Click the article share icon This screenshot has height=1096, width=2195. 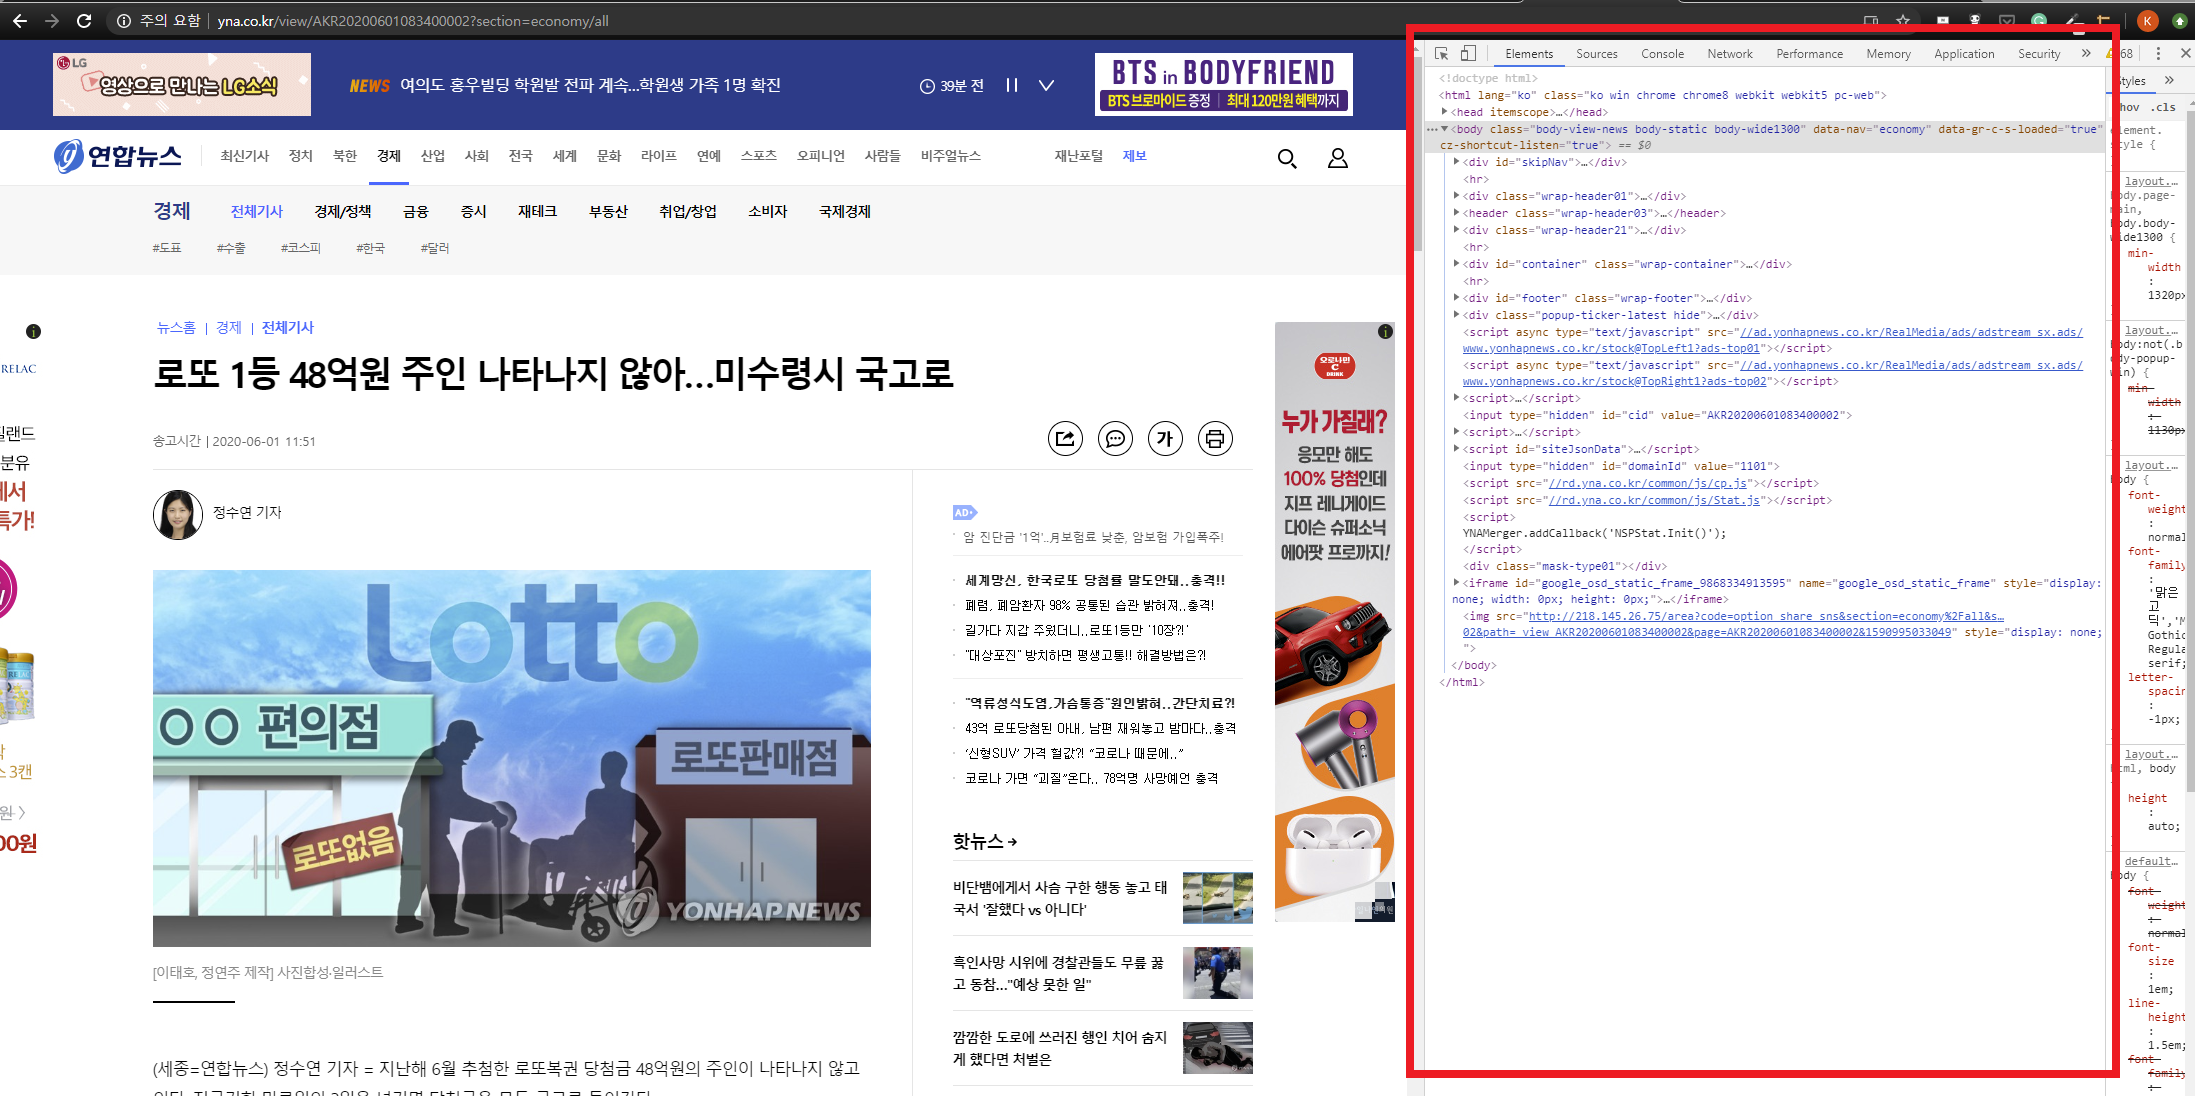[1065, 439]
